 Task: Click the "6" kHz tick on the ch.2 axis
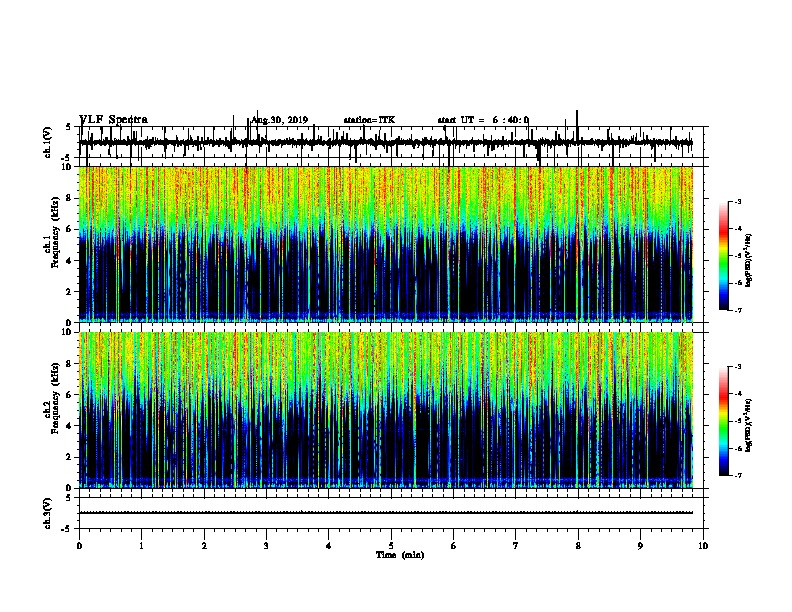pos(70,395)
